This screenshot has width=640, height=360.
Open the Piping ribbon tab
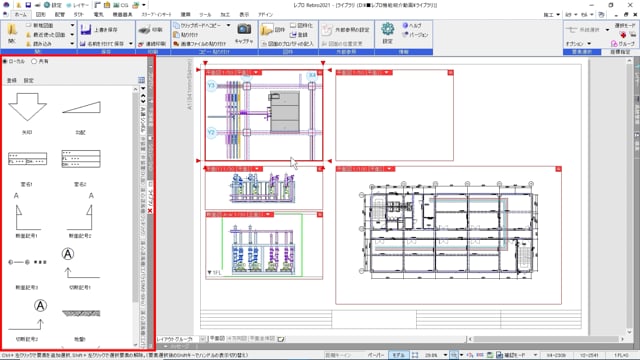60,14
